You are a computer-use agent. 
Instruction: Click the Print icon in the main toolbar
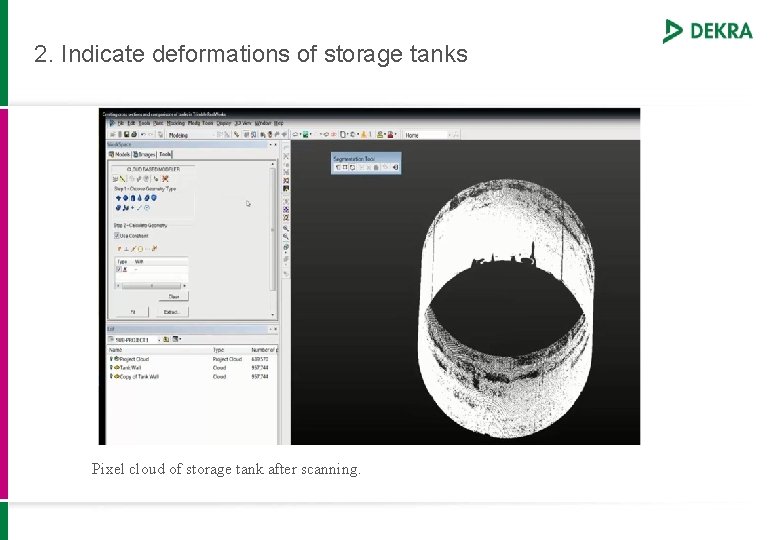point(134,134)
